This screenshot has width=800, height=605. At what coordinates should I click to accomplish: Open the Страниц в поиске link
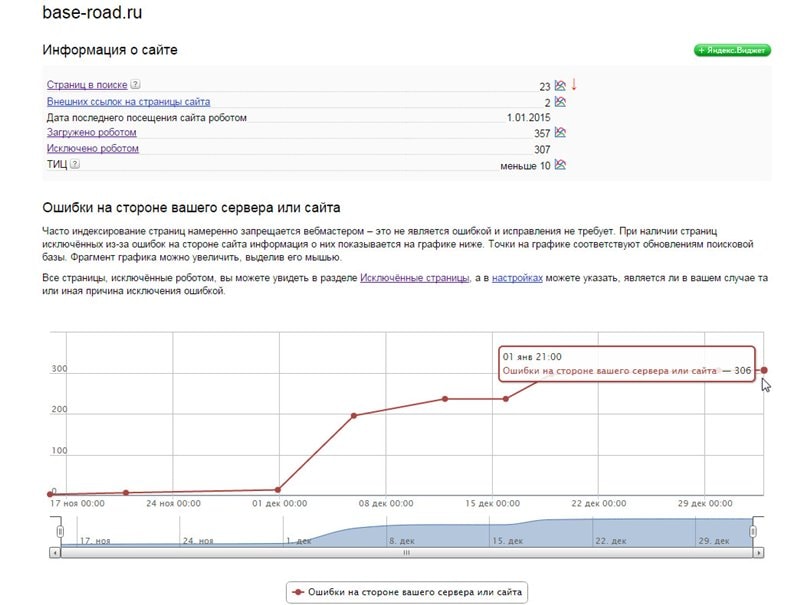[87, 86]
